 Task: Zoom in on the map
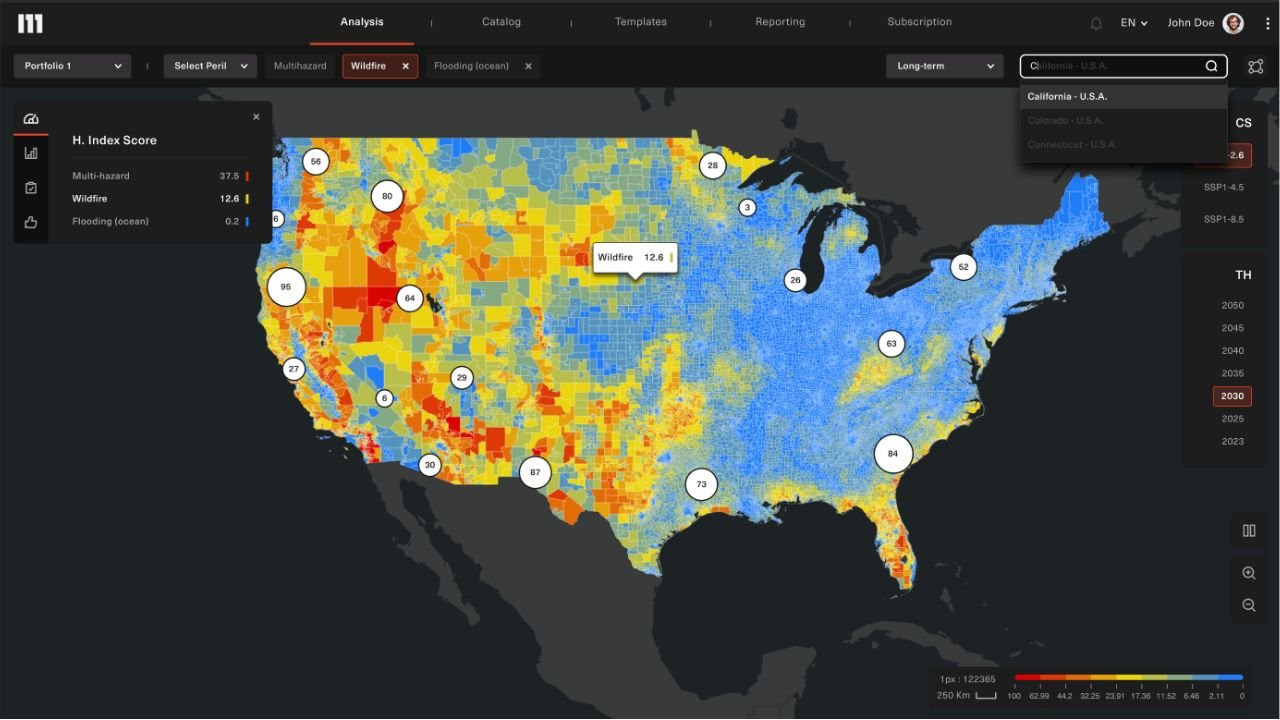pos(1248,573)
